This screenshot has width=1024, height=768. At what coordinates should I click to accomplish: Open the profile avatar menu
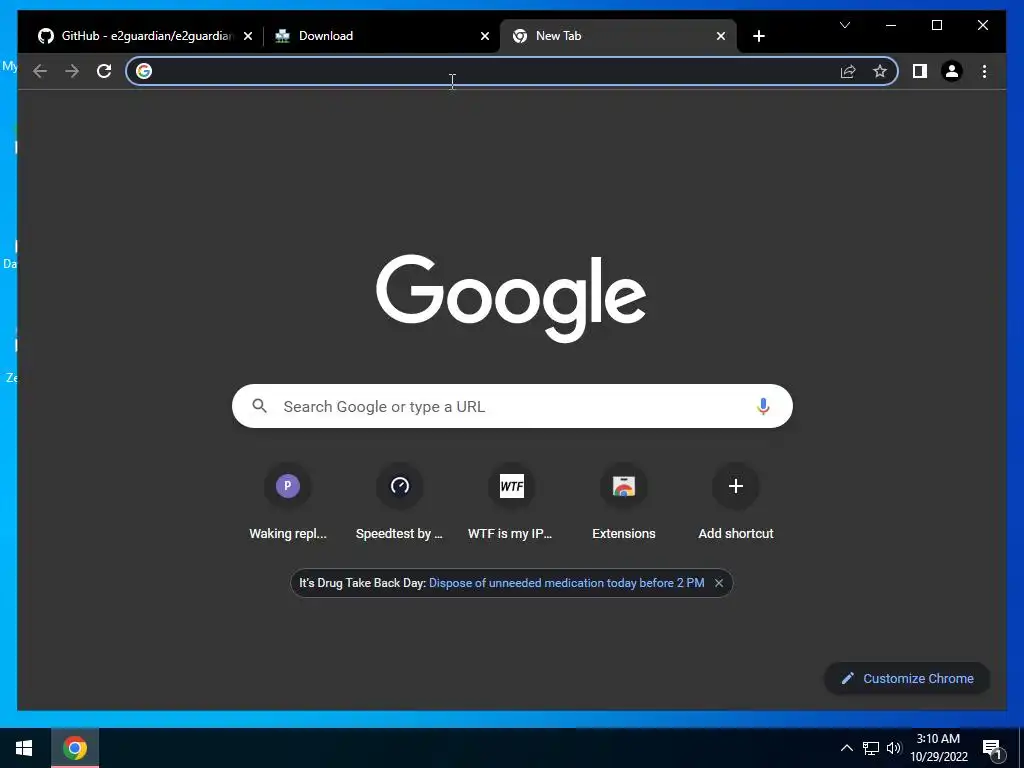952,71
